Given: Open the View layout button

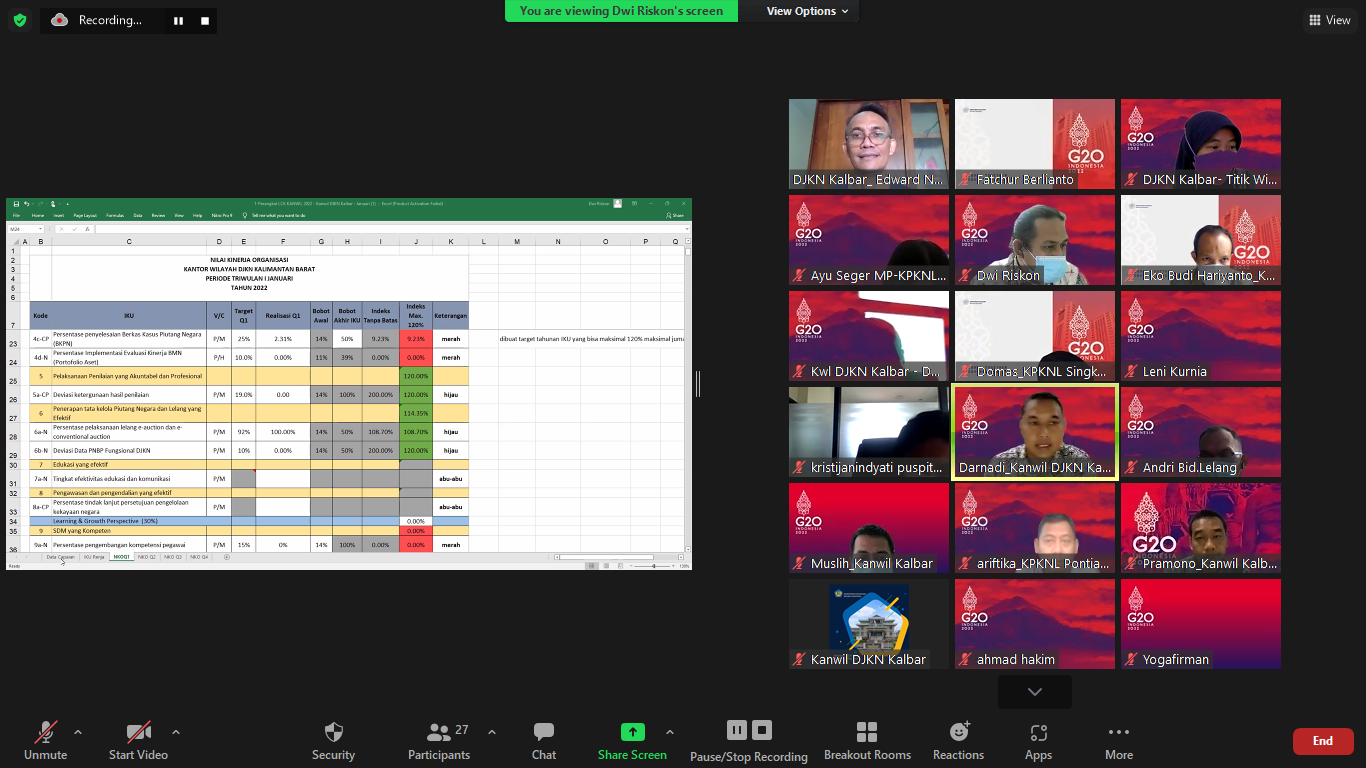Looking at the screenshot, I should pos(1328,20).
